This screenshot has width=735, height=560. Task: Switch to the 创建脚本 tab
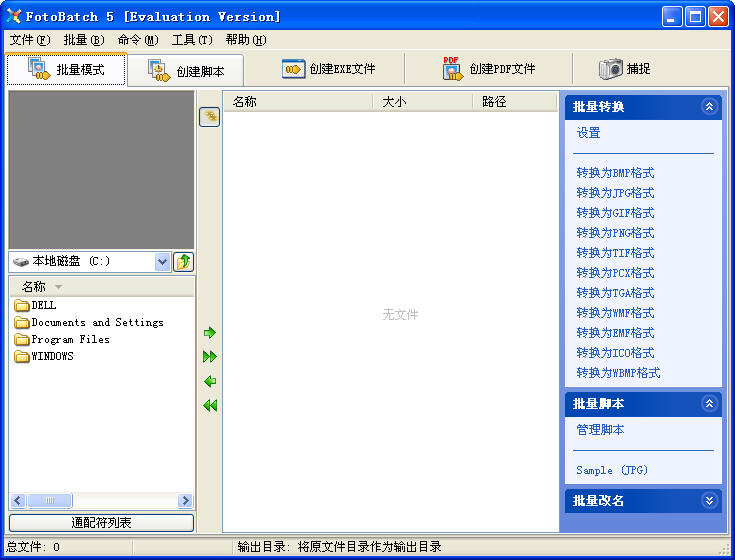tap(186, 71)
